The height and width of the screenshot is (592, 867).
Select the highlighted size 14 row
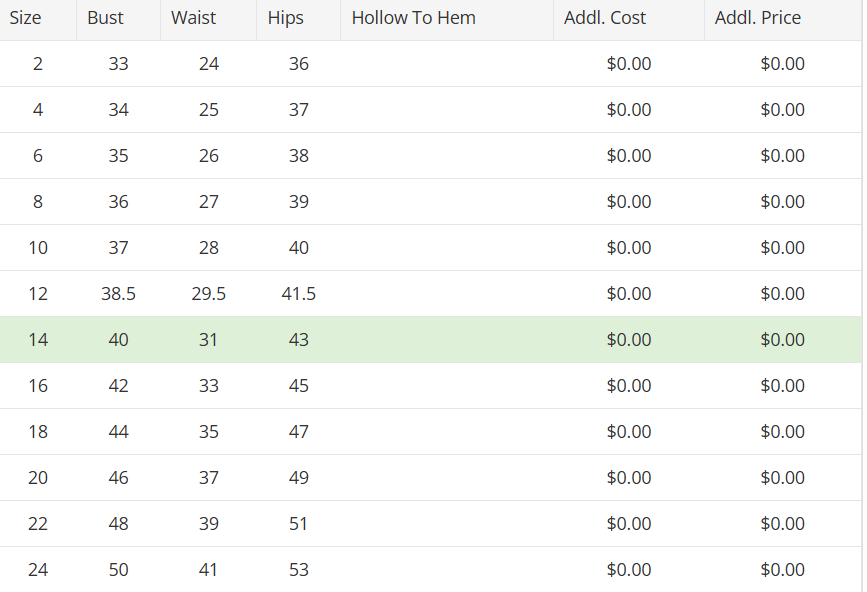(430, 340)
